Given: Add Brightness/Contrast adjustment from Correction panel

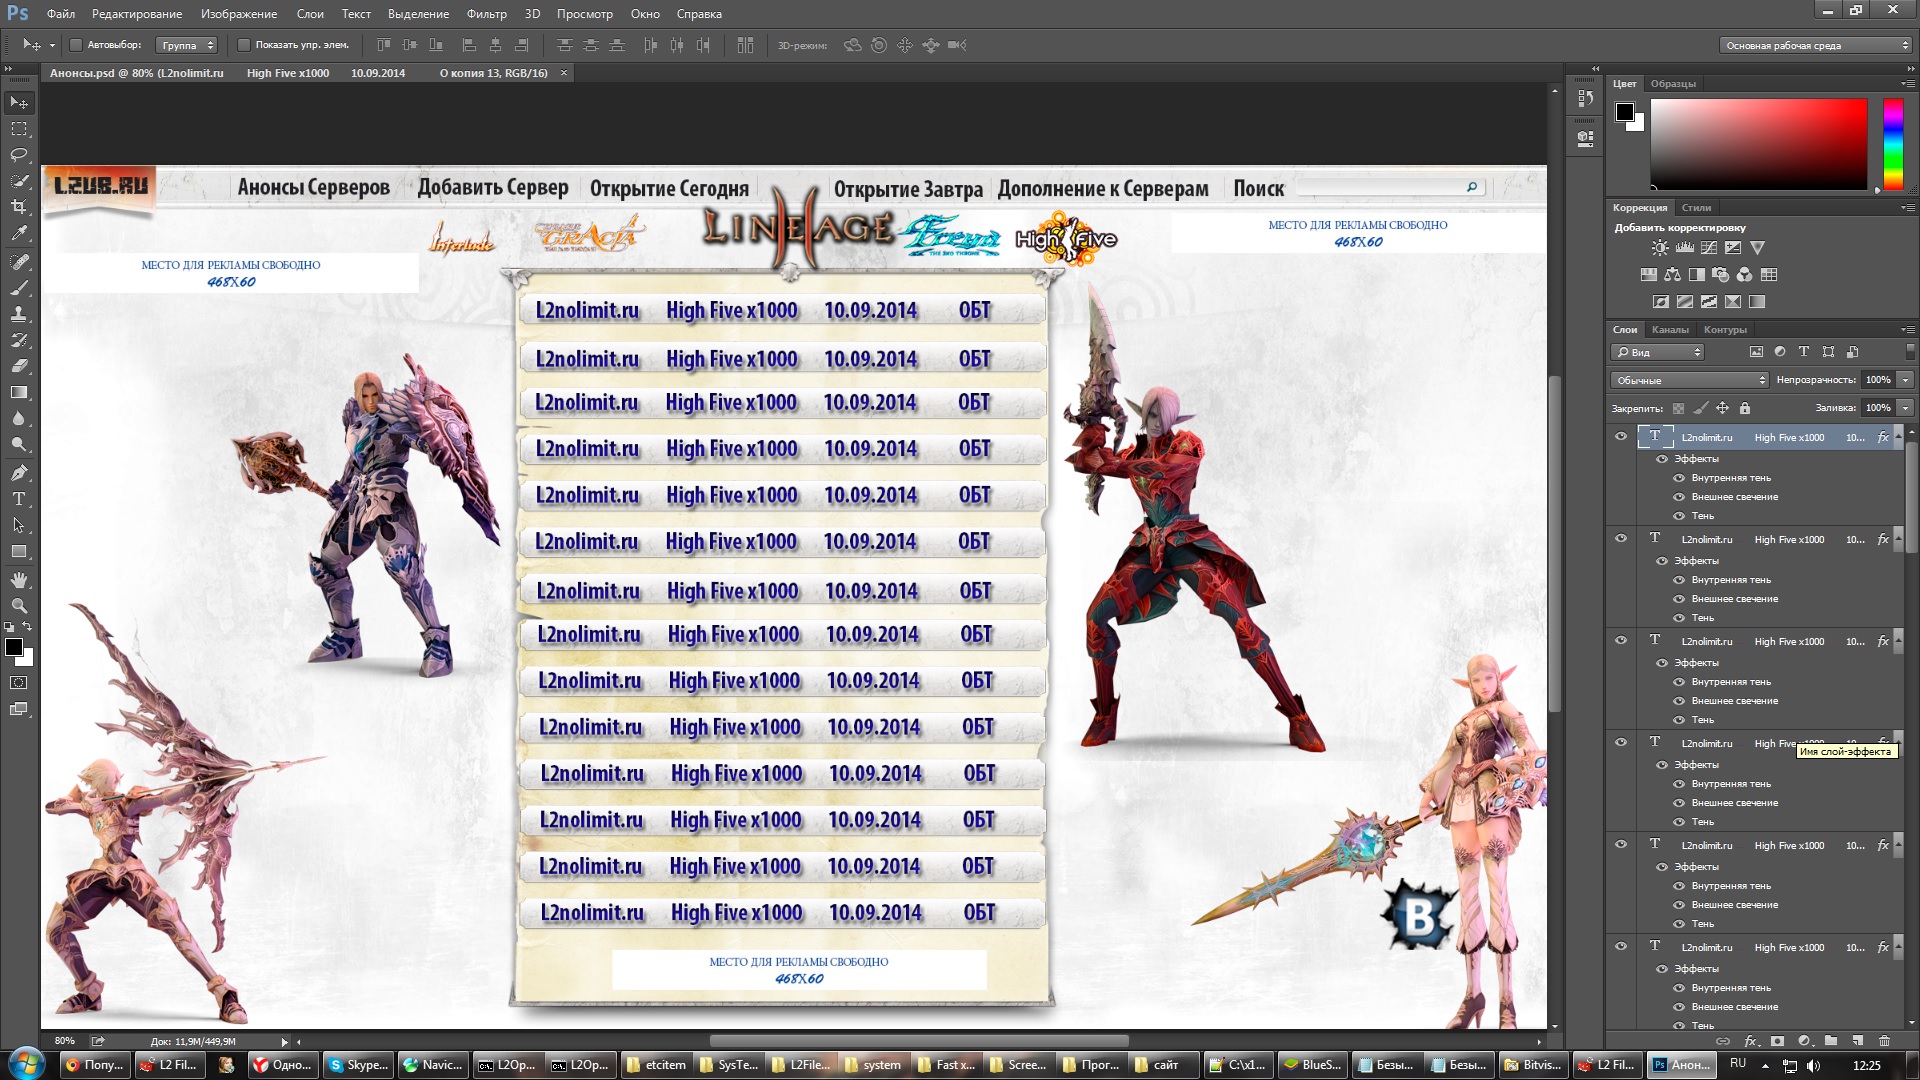Looking at the screenshot, I should pyautogui.click(x=1660, y=248).
